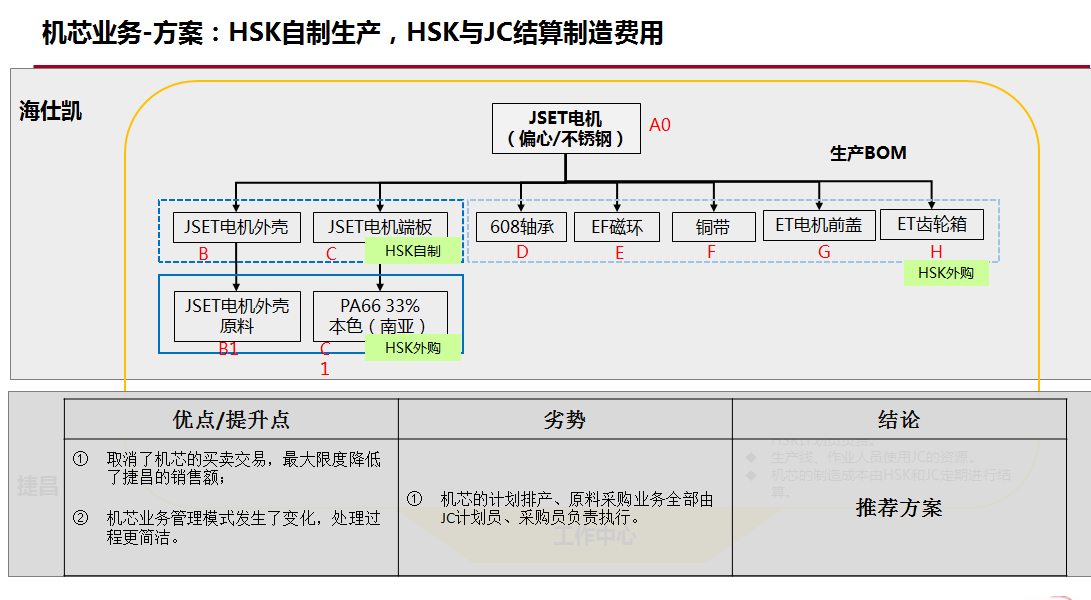1091x600 pixels.
Task: Select the 生产BOM label
Action: pos(868,153)
